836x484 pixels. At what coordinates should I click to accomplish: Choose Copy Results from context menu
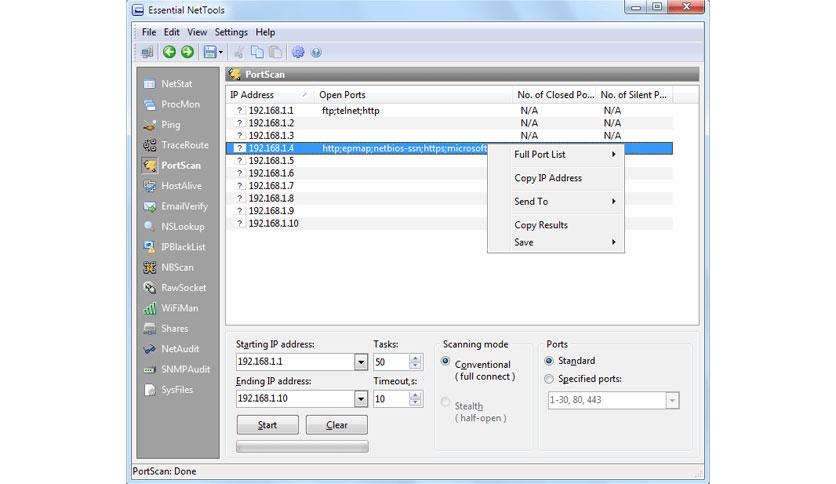[556, 225]
